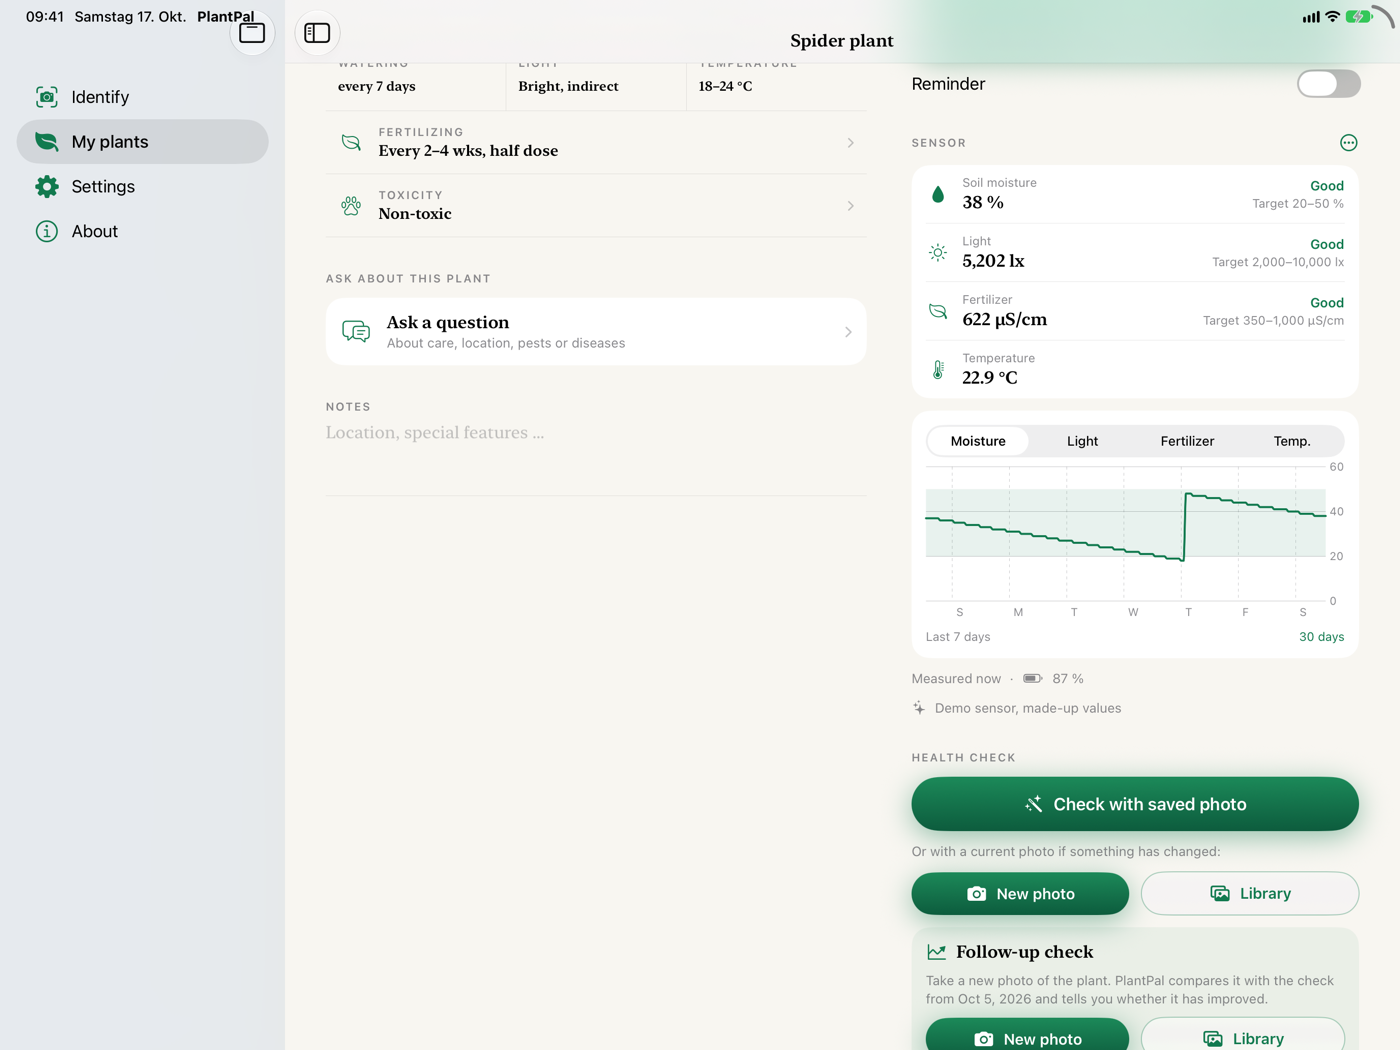Click the Target 350–1,000 µS/cm text

click(x=1273, y=321)
